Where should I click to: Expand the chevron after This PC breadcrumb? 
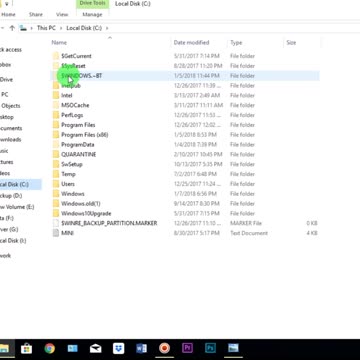[61, 28]
